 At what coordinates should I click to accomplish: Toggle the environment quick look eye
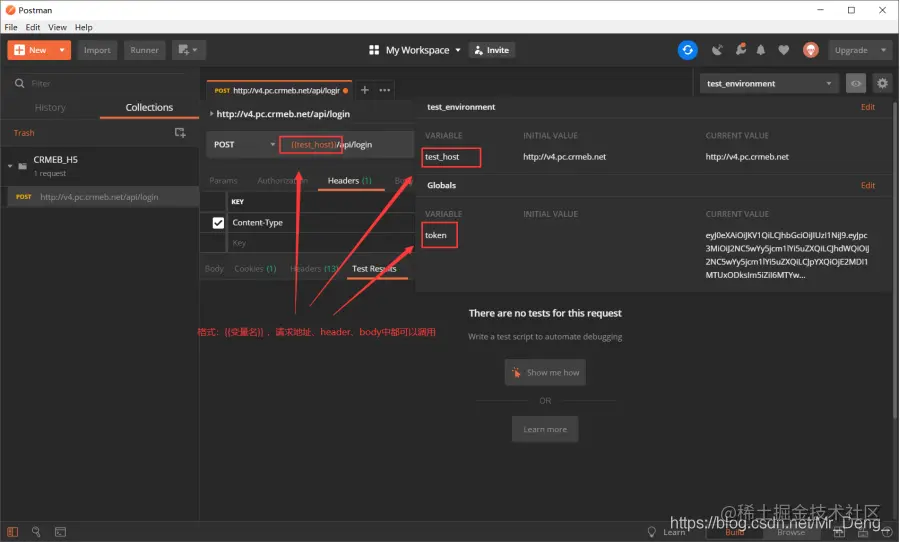[x=856, y=83]
